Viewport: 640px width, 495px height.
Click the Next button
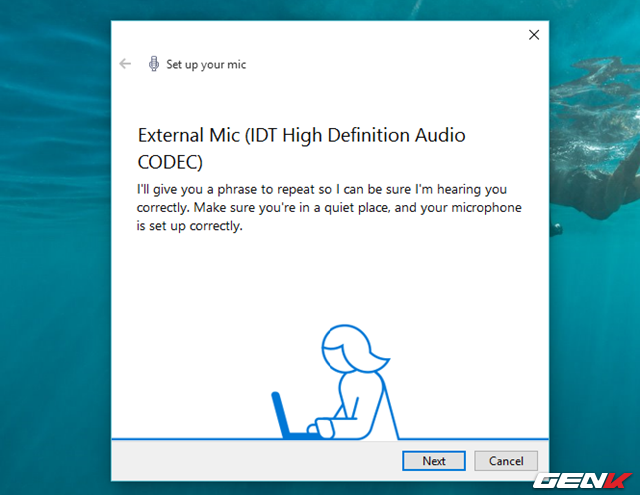click(433, 461)
